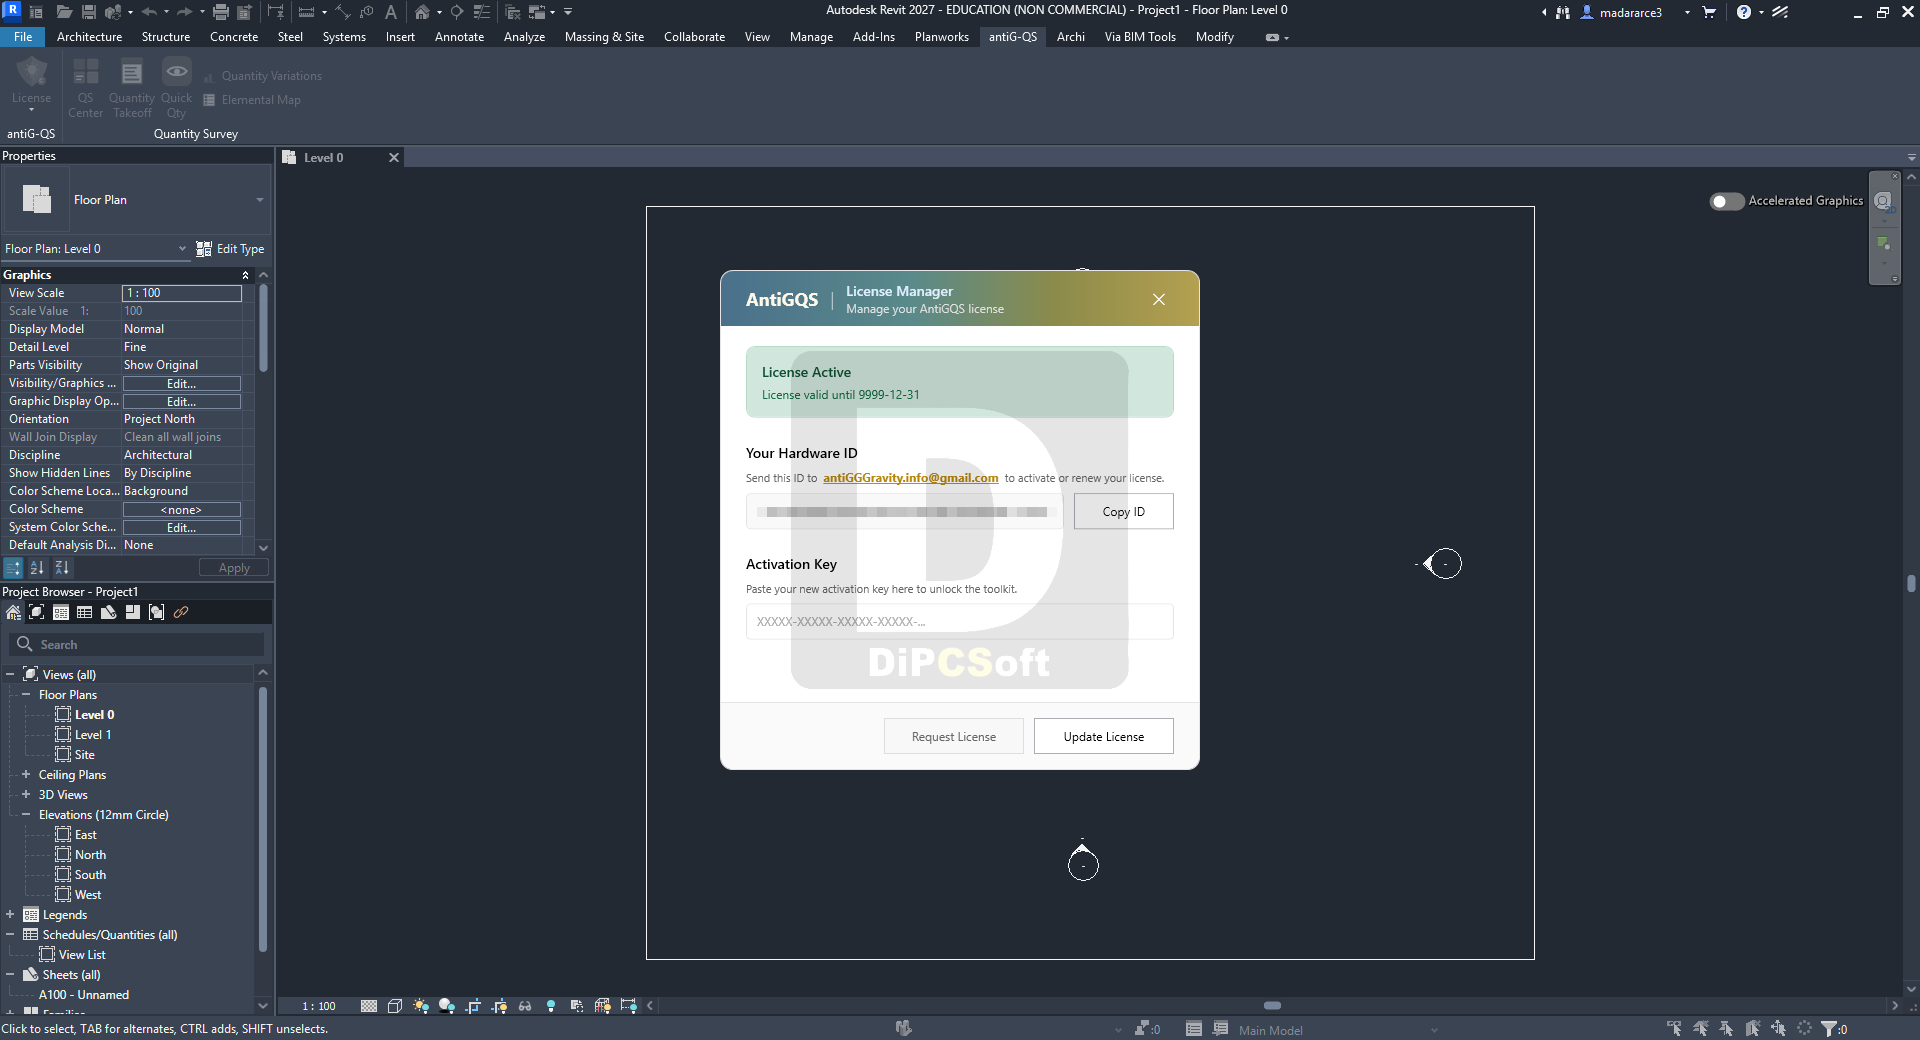Click the Project Browser search field

coord(137,645)
